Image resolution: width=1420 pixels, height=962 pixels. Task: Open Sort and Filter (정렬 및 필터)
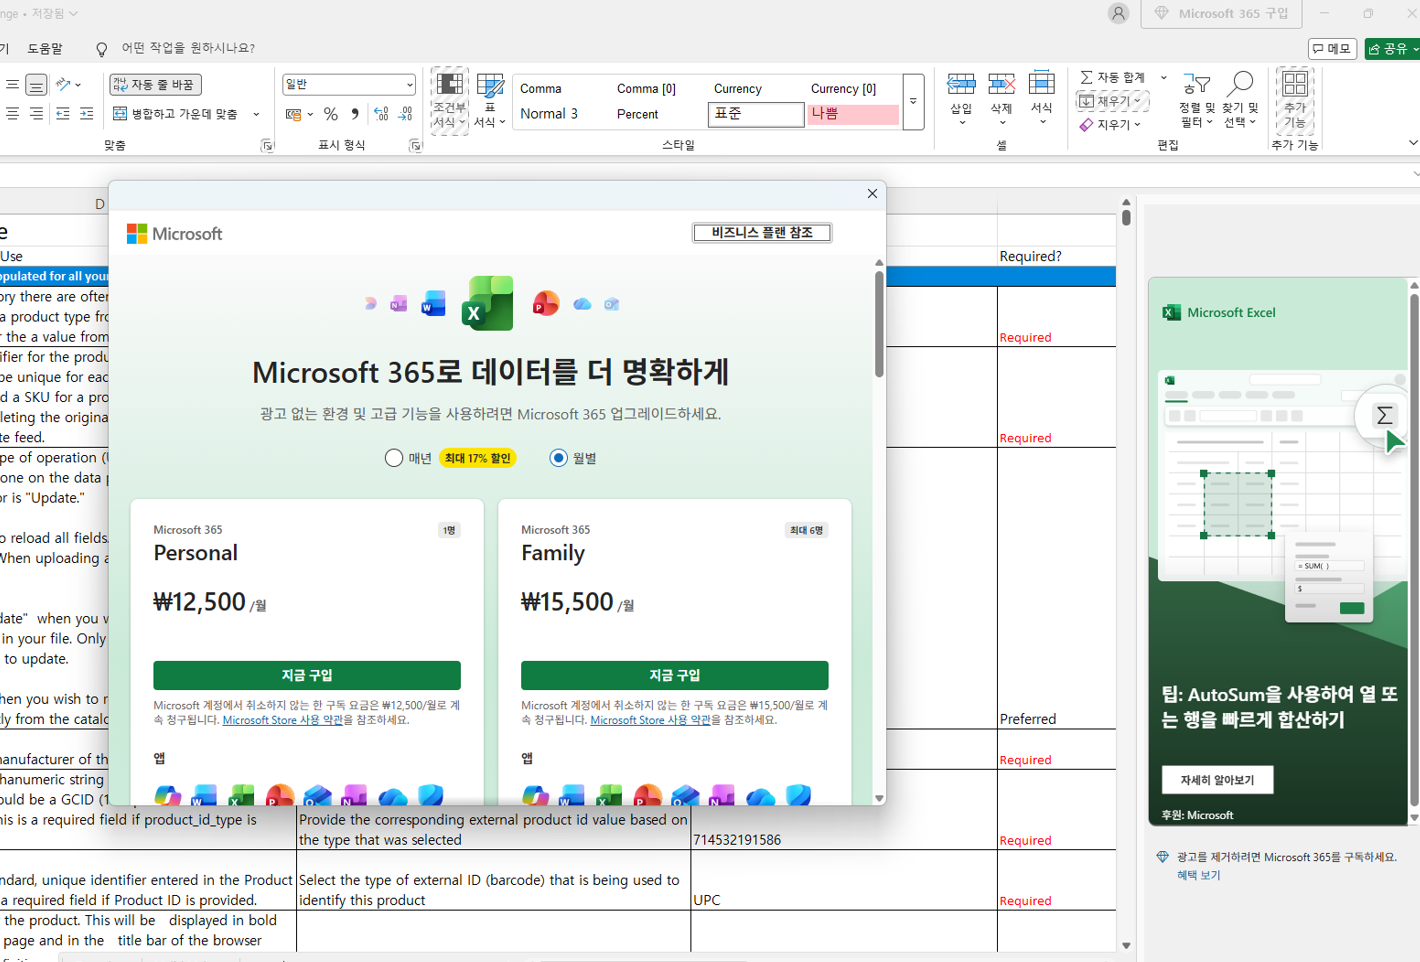1196,100
